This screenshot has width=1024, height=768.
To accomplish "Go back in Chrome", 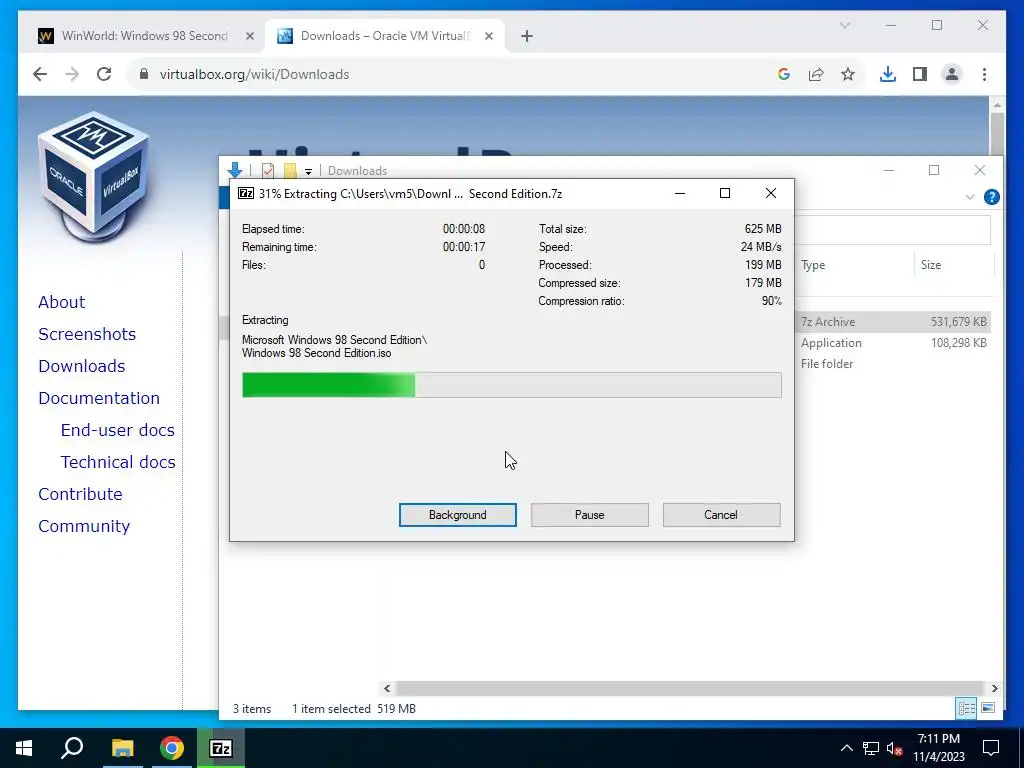I will (40, 74).
